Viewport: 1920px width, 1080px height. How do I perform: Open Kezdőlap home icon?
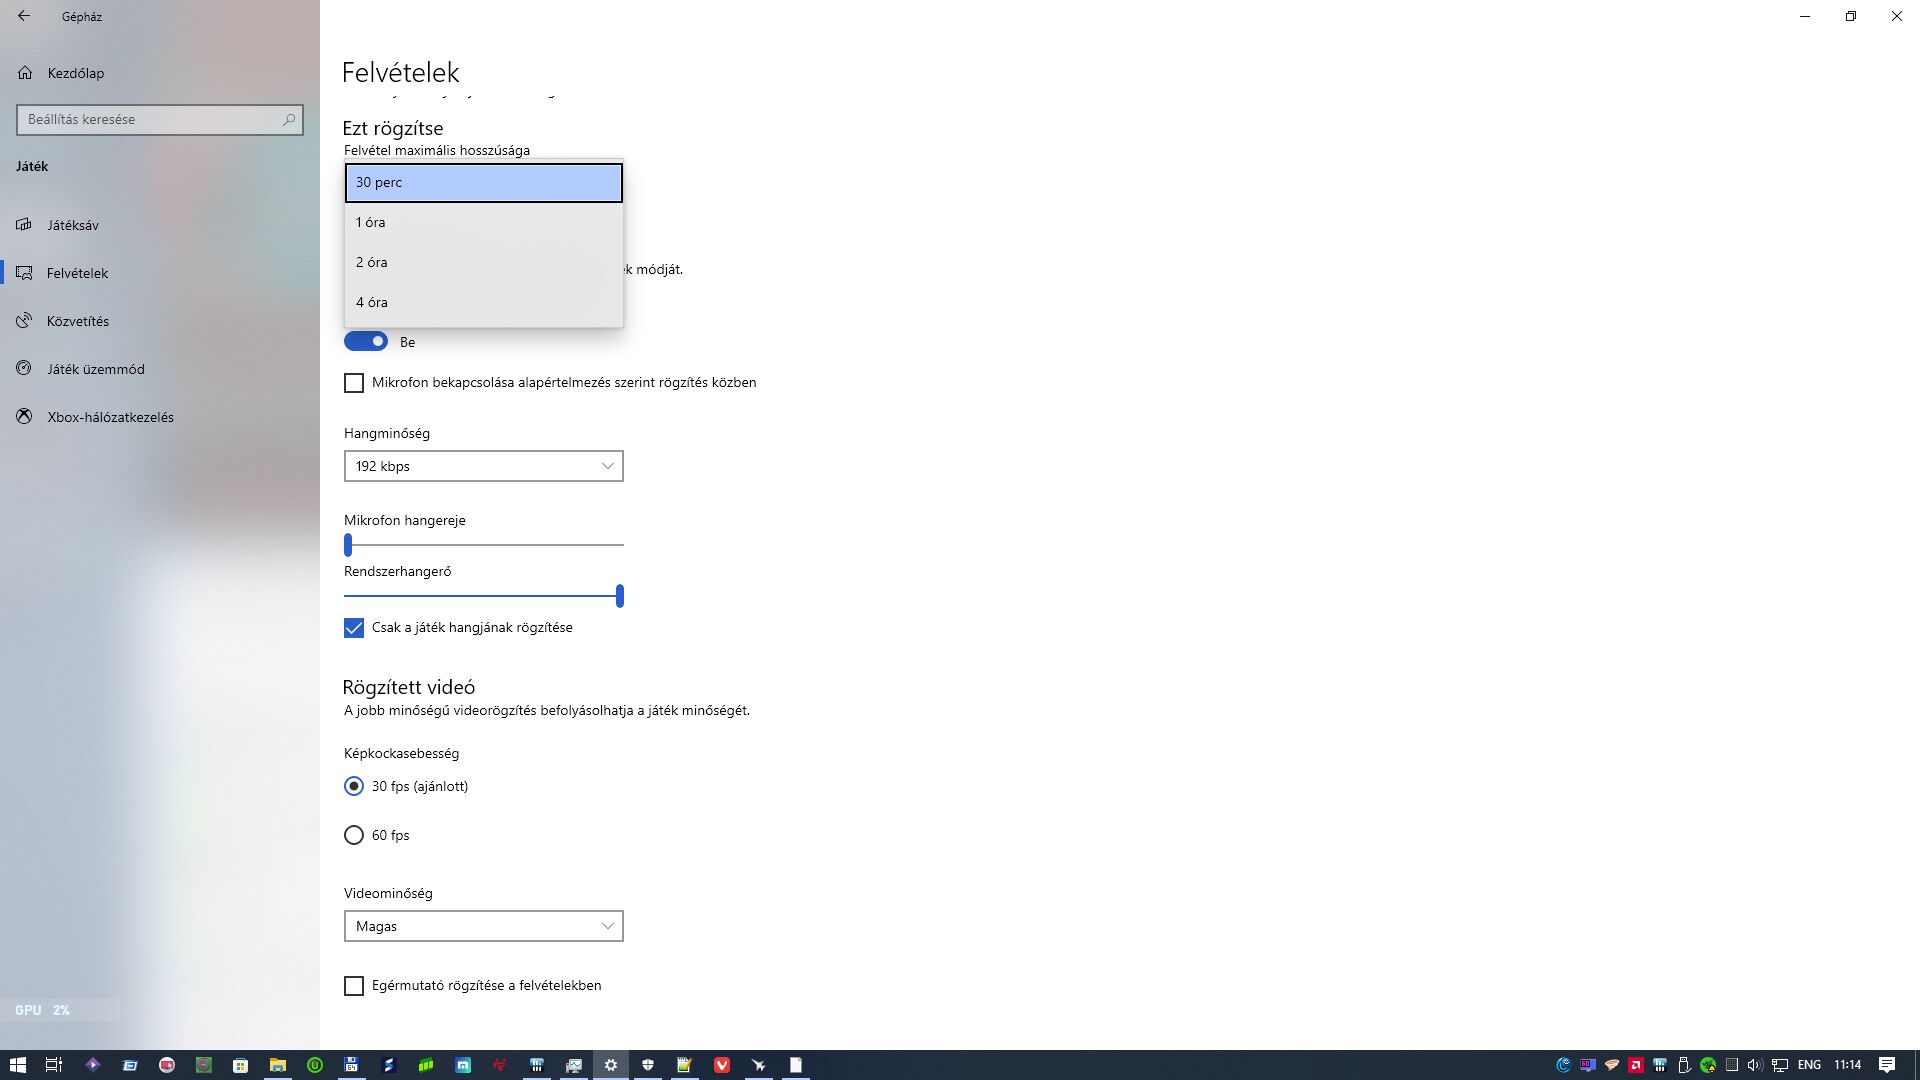coord(25,73)
